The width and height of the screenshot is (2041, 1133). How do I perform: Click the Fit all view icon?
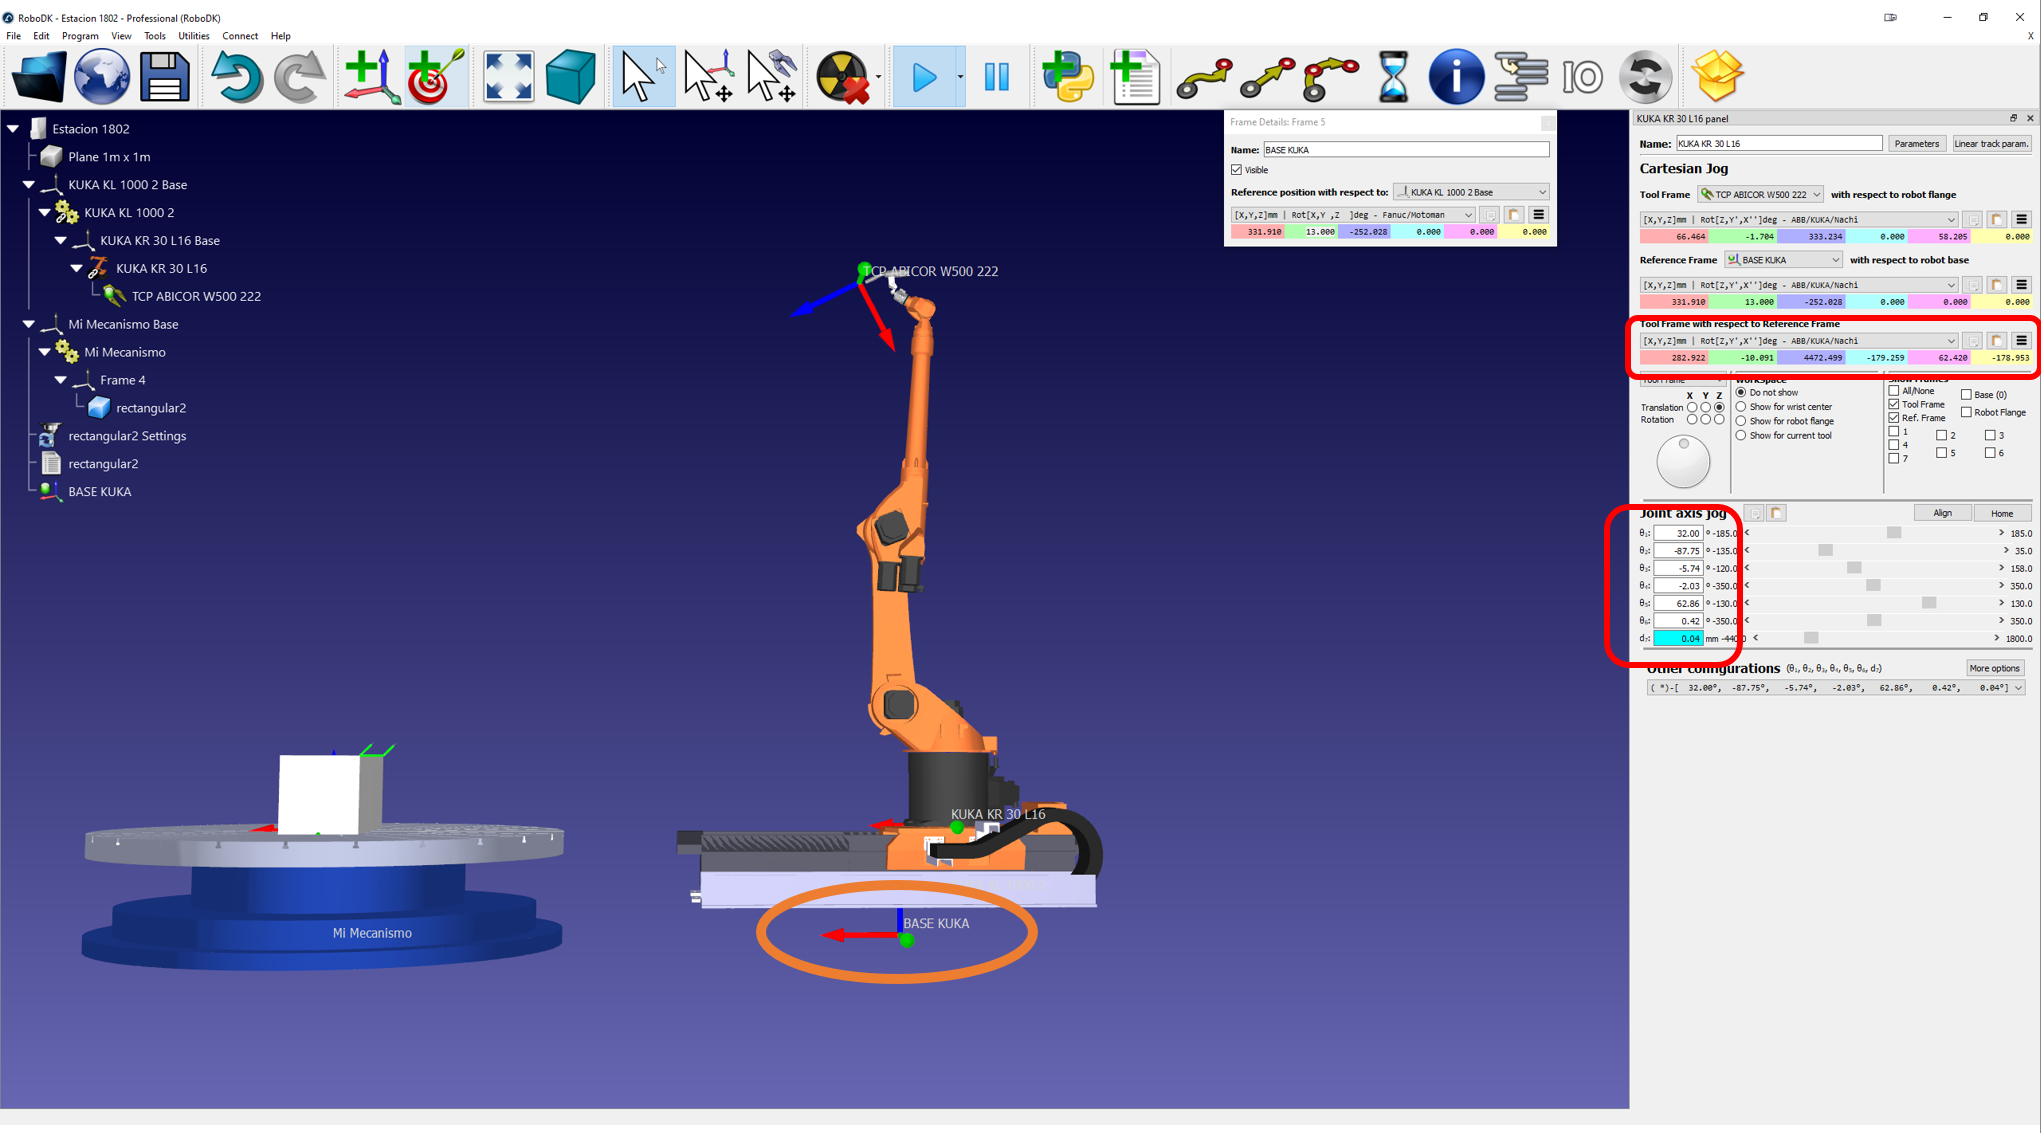508,77
